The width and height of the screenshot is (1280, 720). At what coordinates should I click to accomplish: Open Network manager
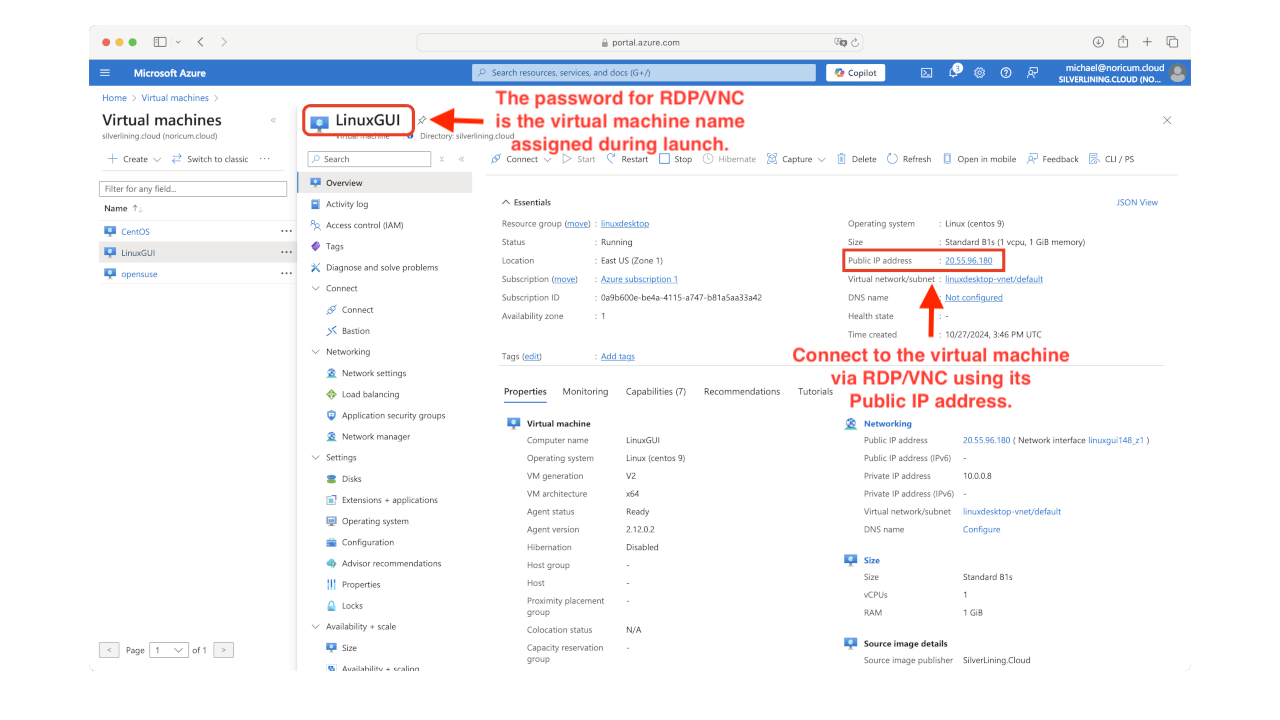click(375, 436)
